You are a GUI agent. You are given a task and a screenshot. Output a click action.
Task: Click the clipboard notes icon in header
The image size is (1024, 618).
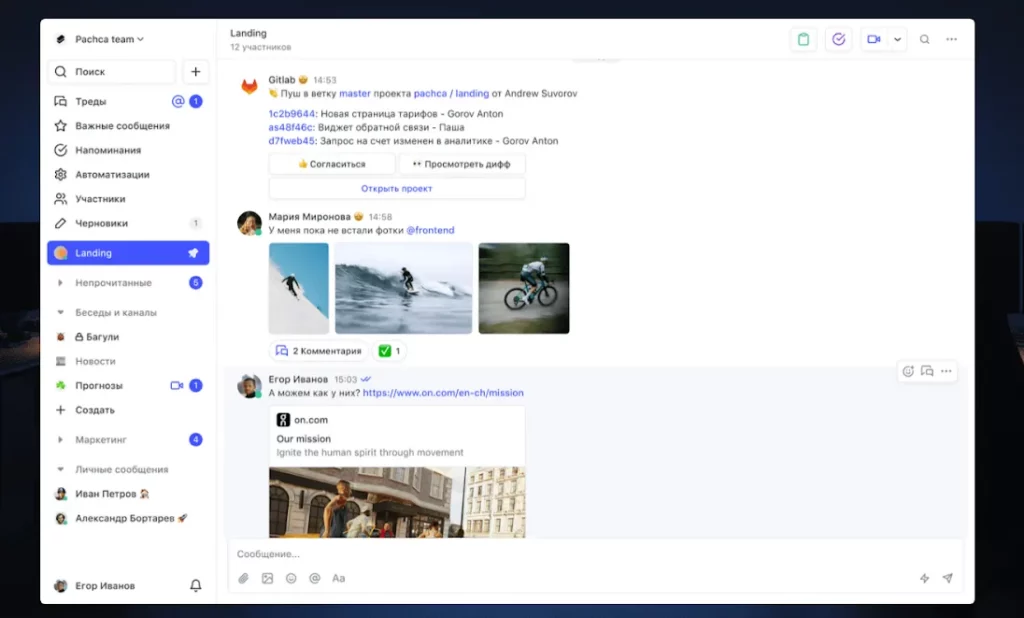click(x=802, y=39)
